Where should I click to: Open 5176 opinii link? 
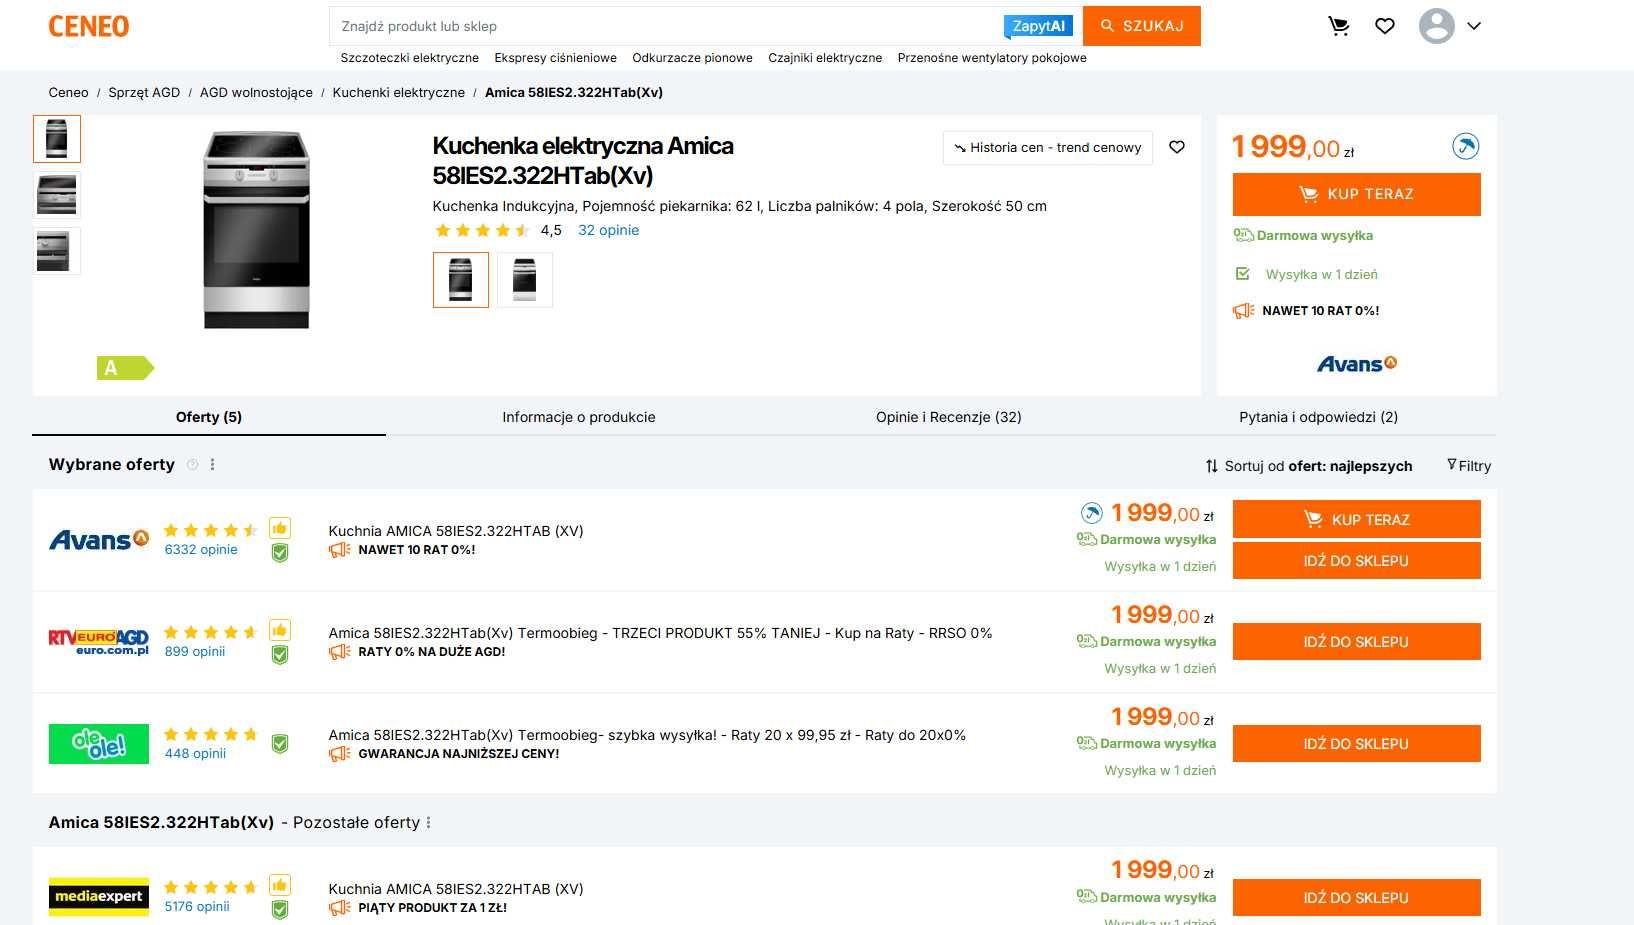point(197,907)
